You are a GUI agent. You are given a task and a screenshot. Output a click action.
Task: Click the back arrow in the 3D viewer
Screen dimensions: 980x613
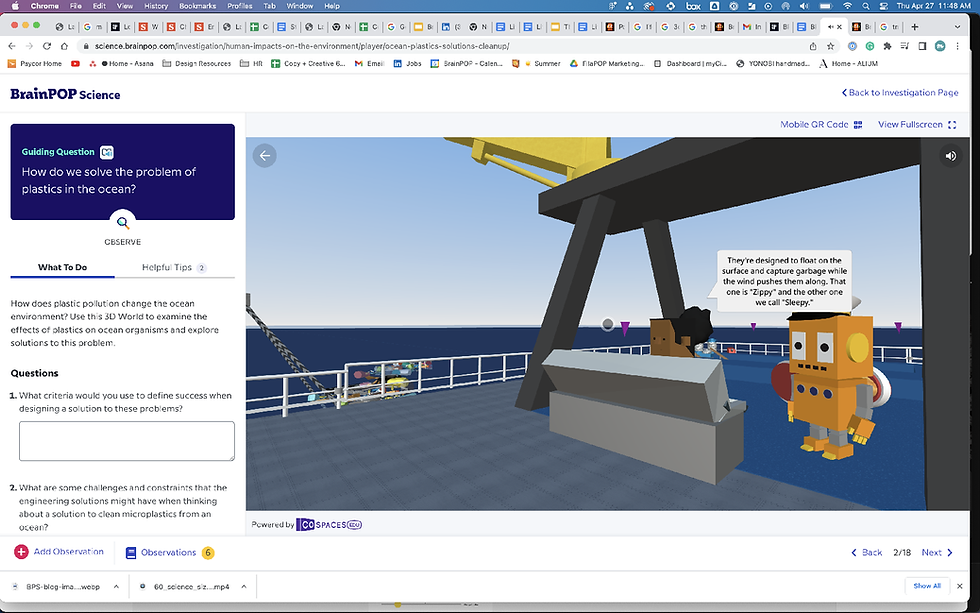264,156
